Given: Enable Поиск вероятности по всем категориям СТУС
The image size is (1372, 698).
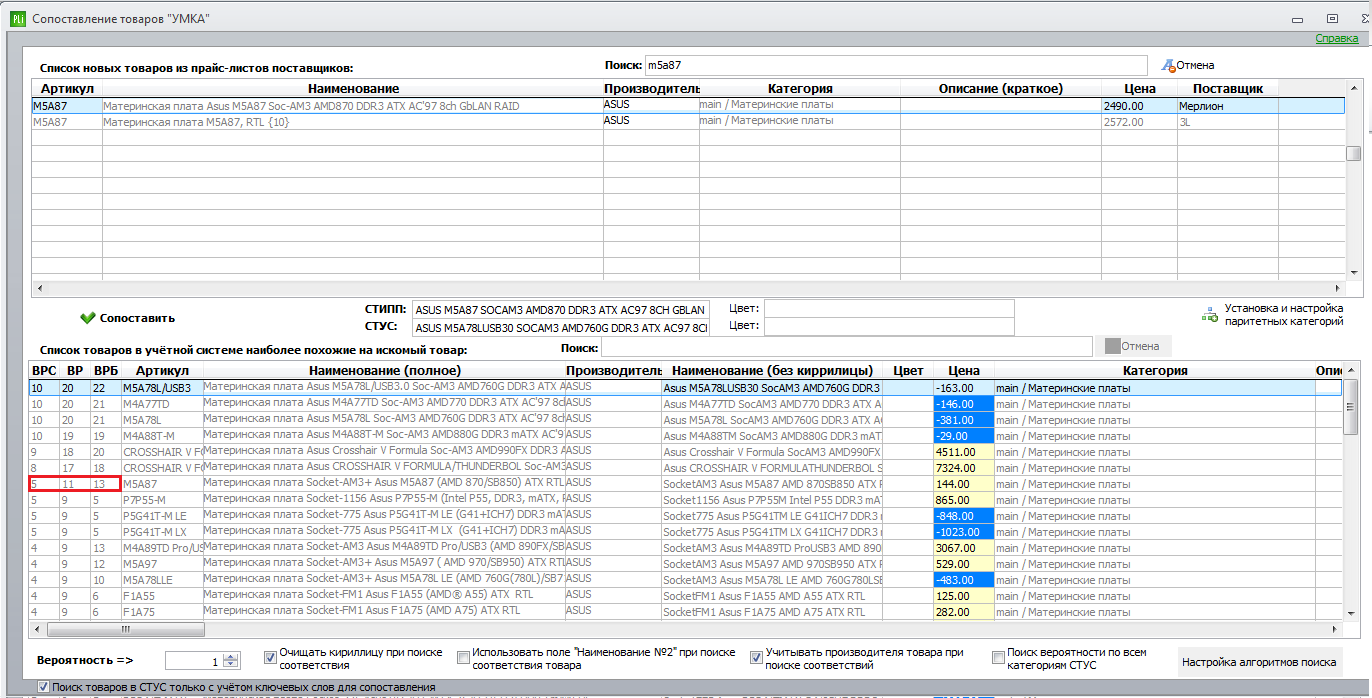Looking at the screenshot, I should 998,657.
